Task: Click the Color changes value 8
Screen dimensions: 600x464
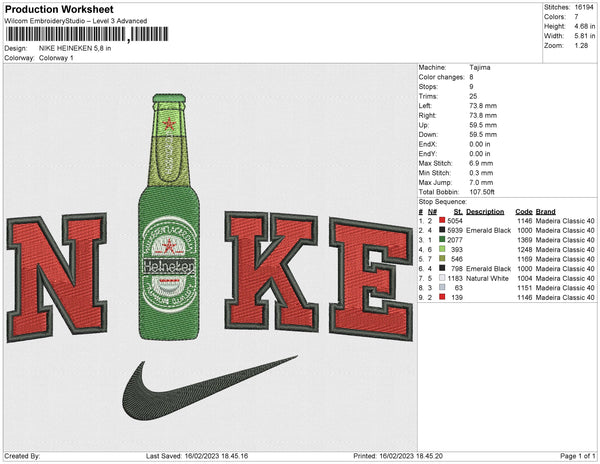Action: (x=471, y=77)
